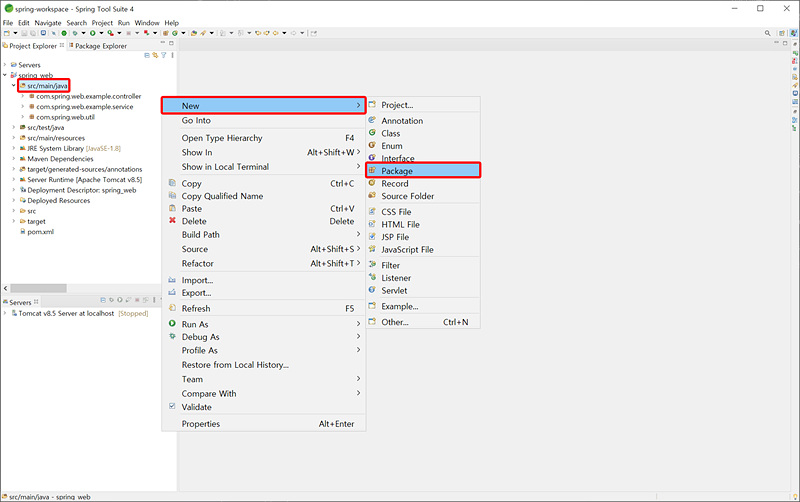Choose JSP File in the New submenu
The image size is (800, 502).
[x=423, y=237]
